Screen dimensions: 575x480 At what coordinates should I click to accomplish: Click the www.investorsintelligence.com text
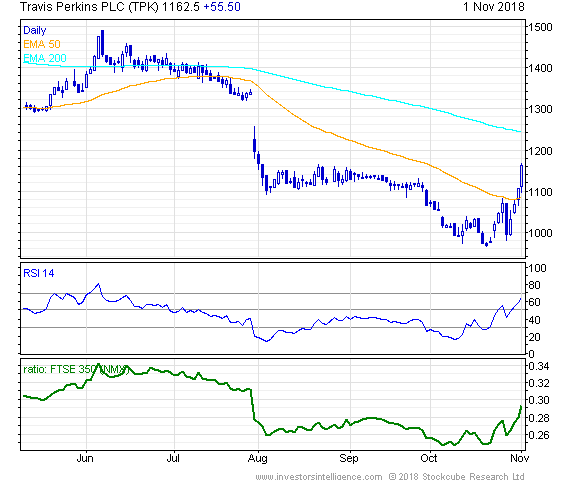[319, 476]
